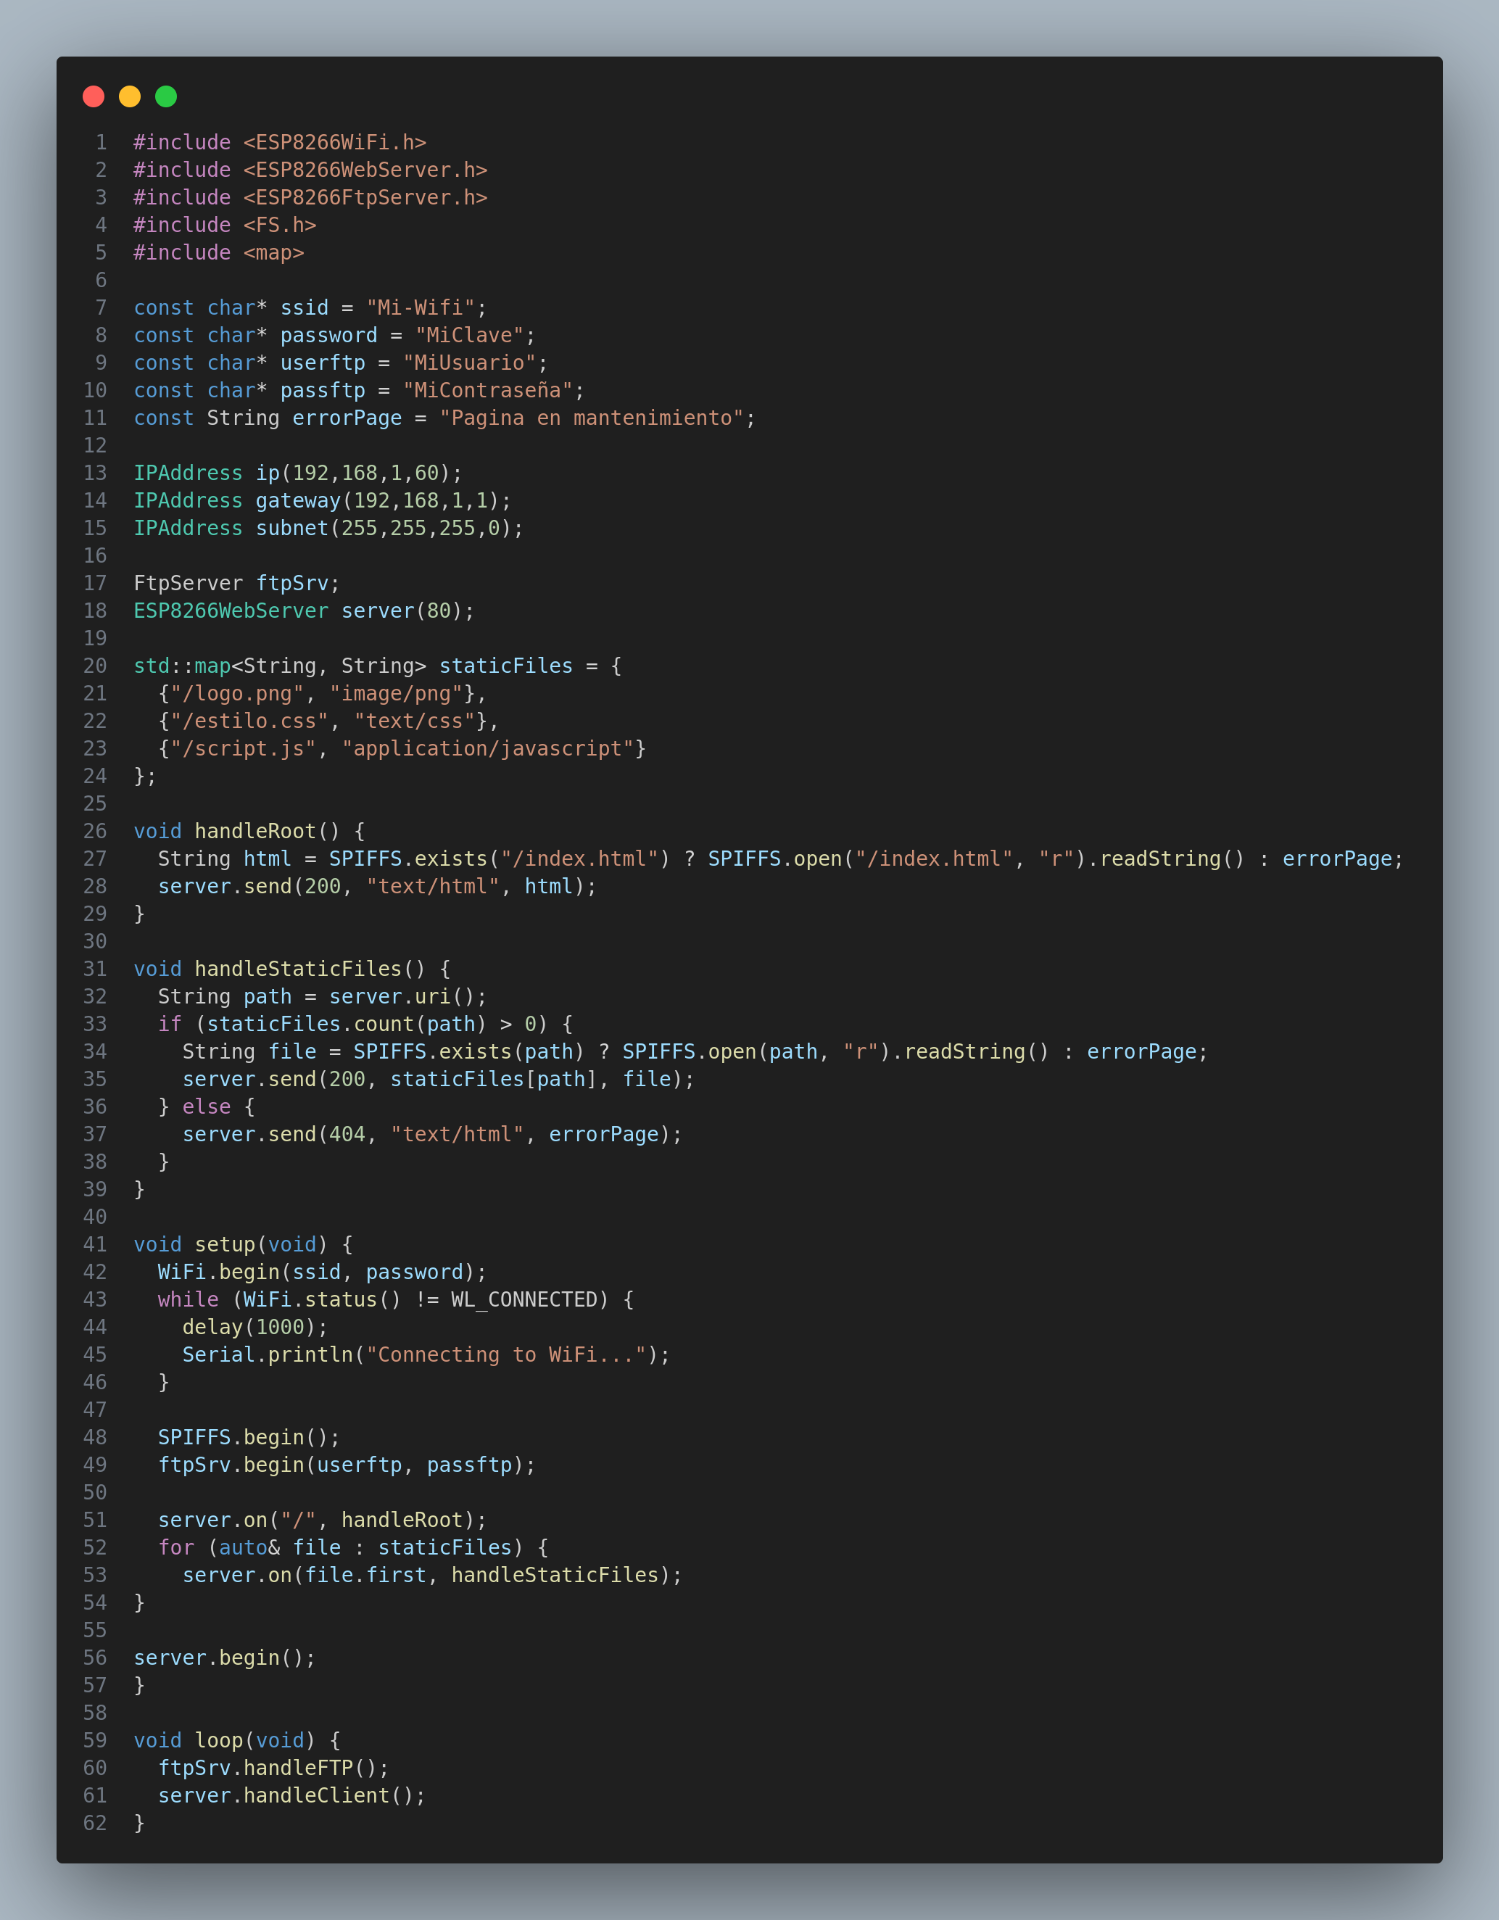Click the "MiContraseña" string
This screenshot has width=1499, height=1920.
488,390
